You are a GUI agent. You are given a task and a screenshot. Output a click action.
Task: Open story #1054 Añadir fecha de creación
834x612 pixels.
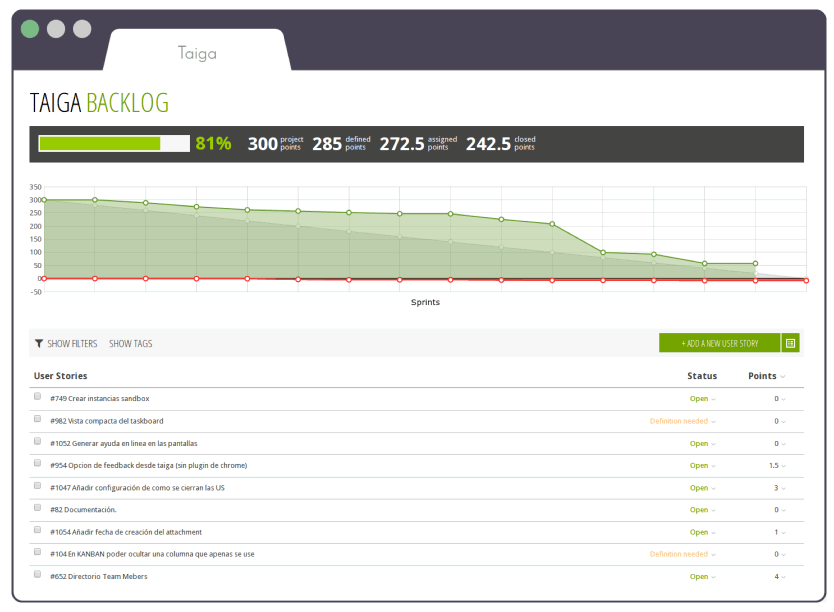click(126, 532)
